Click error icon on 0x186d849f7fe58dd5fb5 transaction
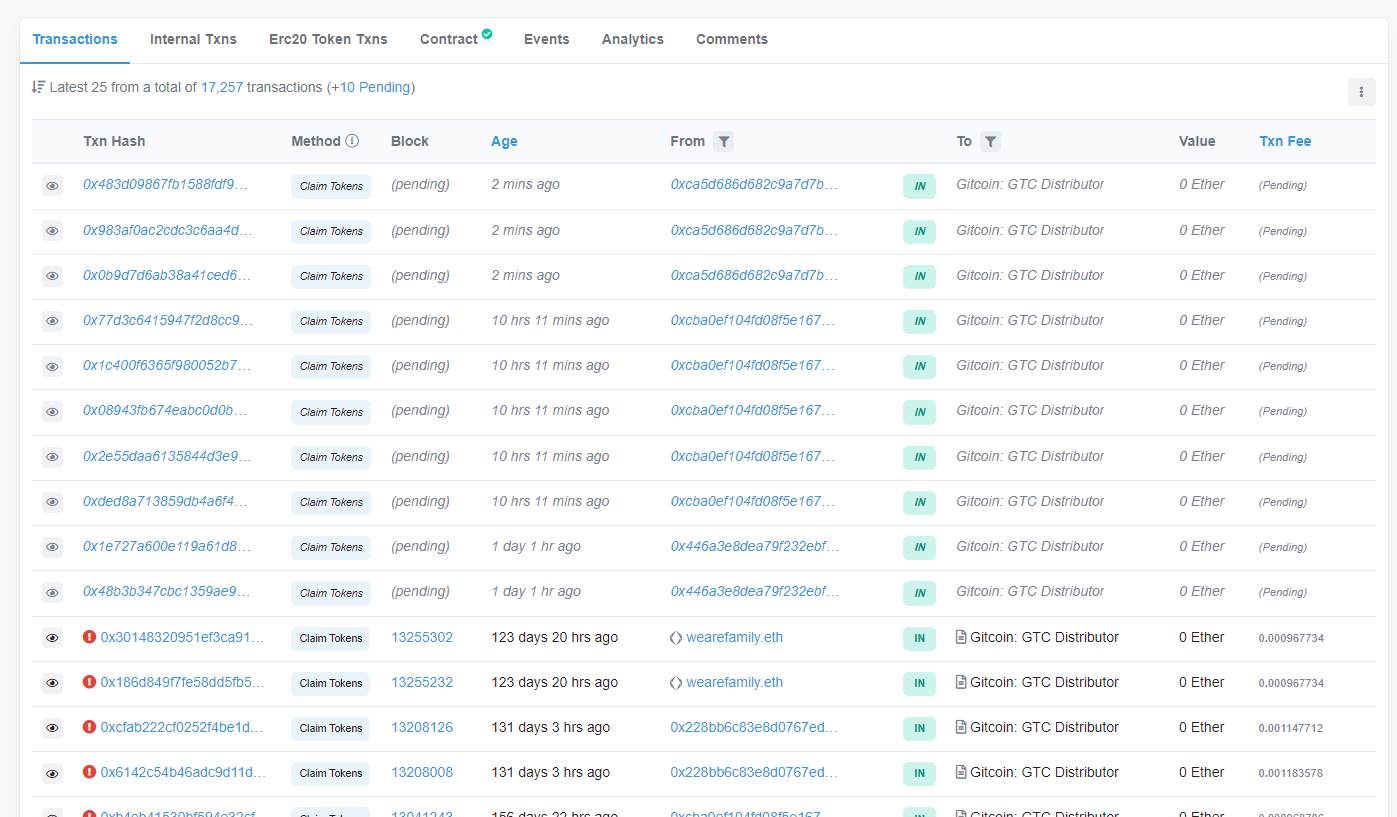This screenshot has width=1397, height=817. [89, 682]
